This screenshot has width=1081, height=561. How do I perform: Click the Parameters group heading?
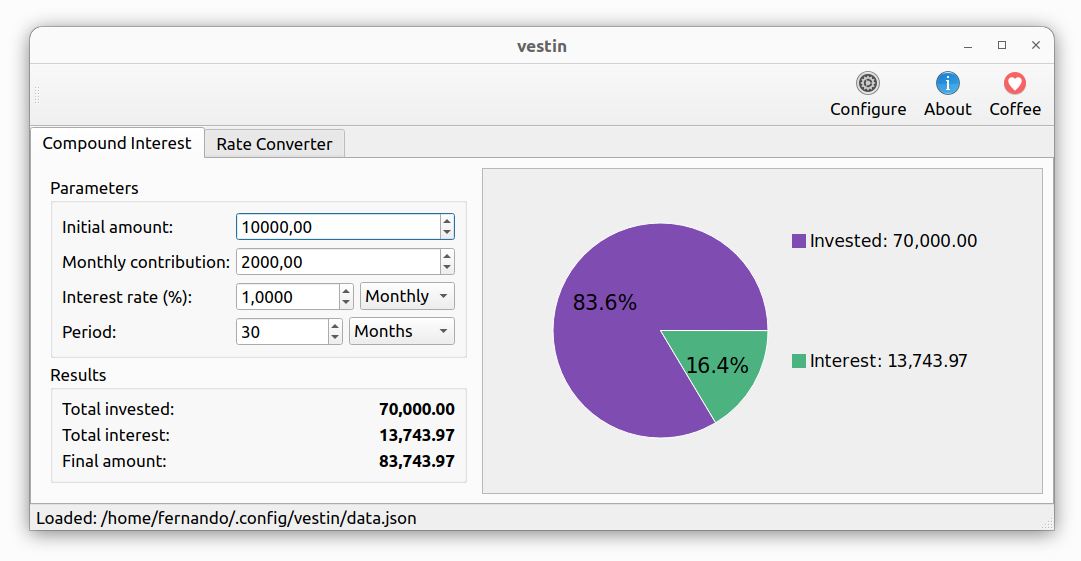pos(94,188)
